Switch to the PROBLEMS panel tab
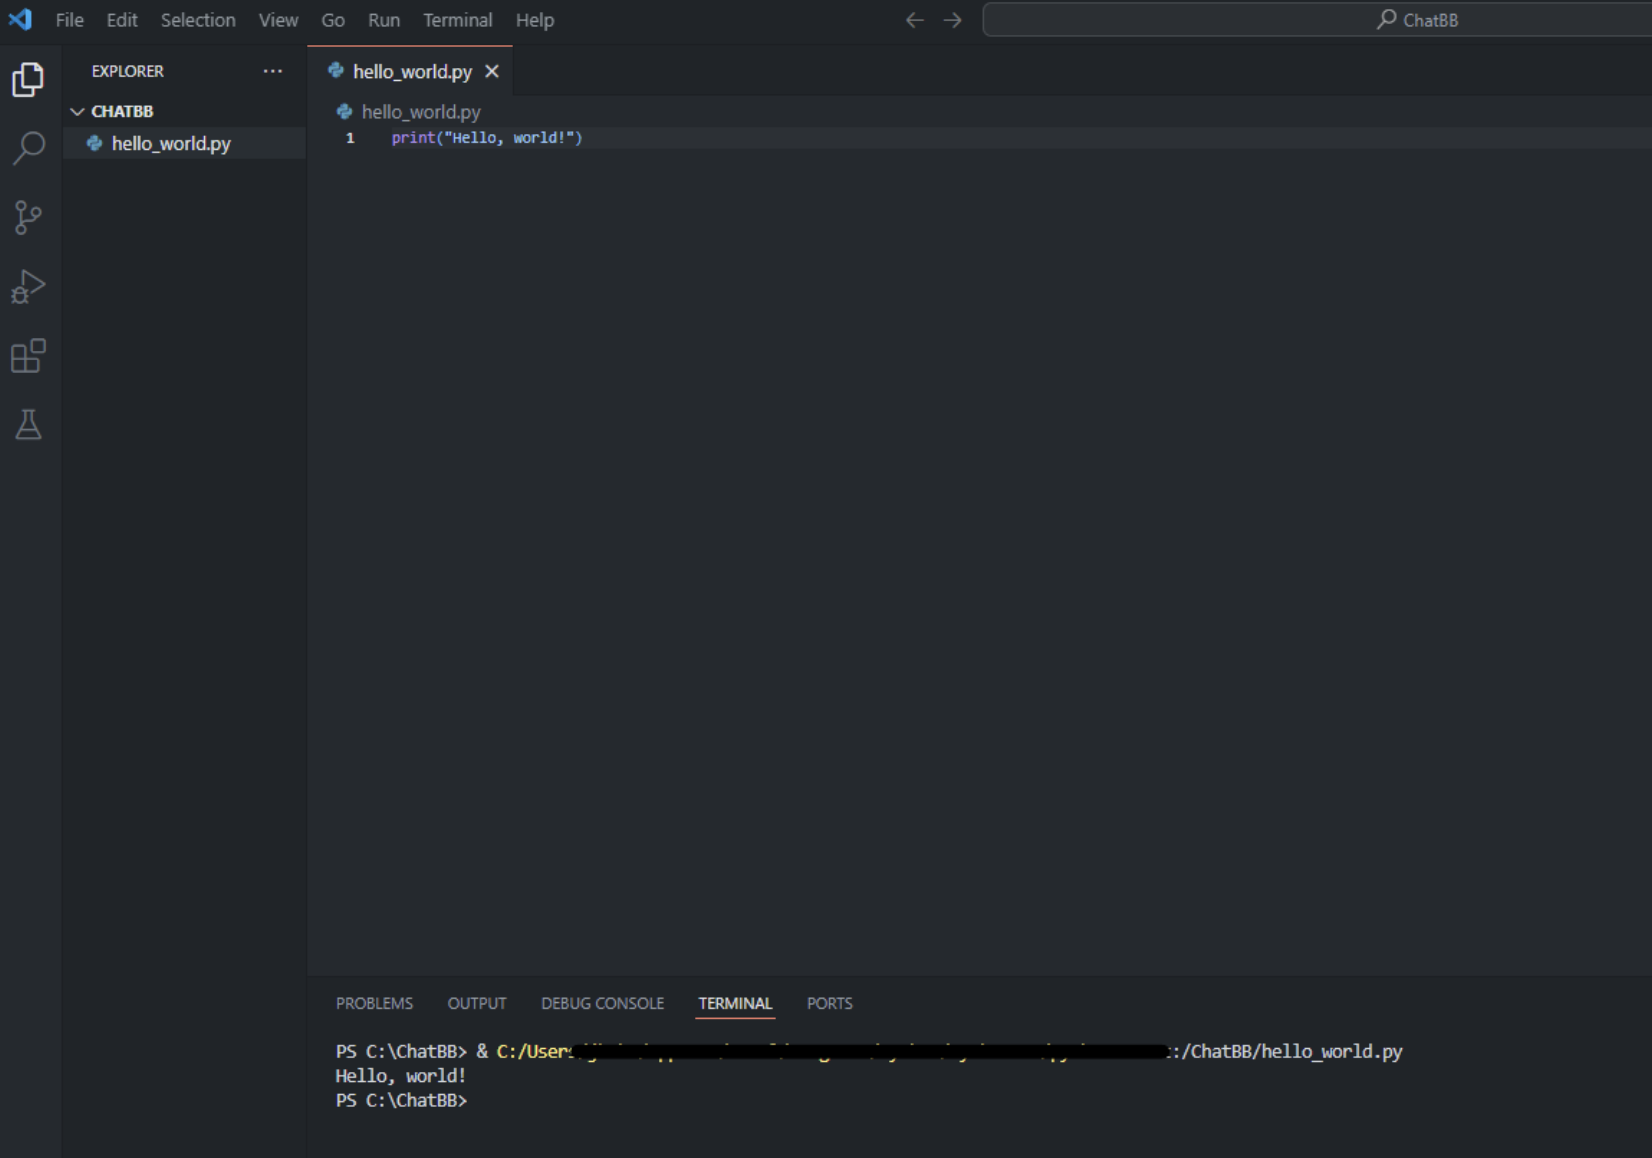Screen dimensions: 1652x1158 click(374, 1003)
